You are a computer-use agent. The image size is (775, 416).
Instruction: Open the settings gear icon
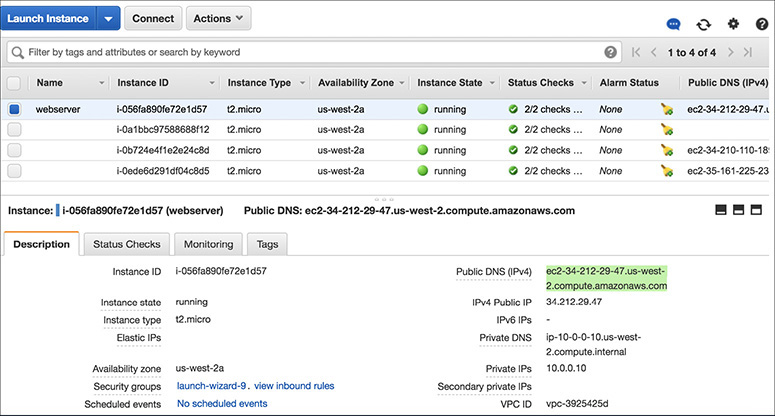point(733,24)
